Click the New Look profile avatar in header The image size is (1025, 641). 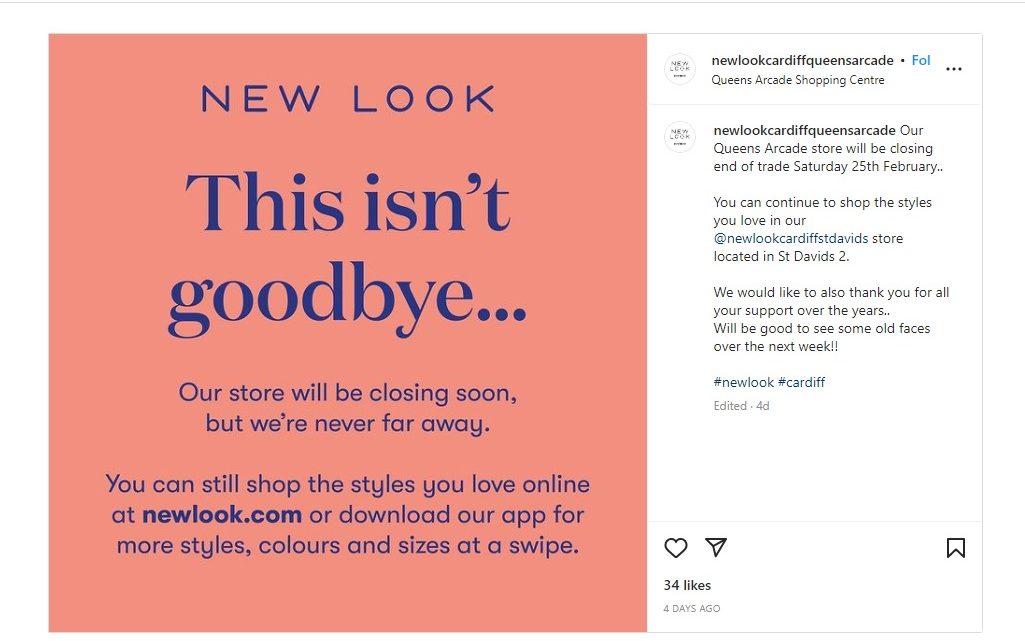tap(680, 69)
